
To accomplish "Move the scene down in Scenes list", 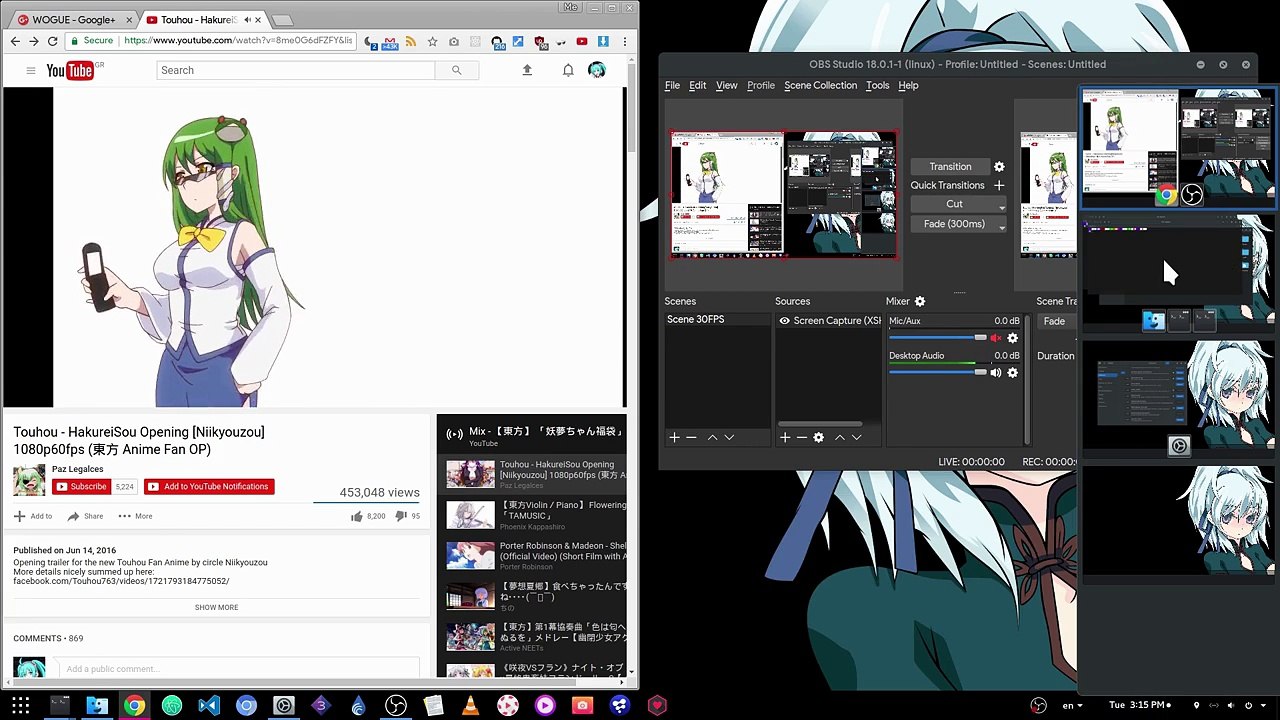I will click(729, 437).
